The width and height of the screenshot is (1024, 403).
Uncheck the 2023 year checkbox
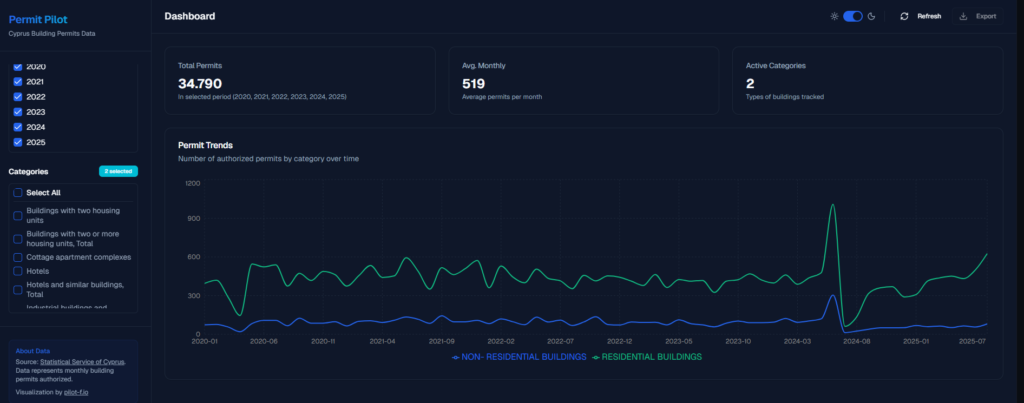(x=17, y=112)
